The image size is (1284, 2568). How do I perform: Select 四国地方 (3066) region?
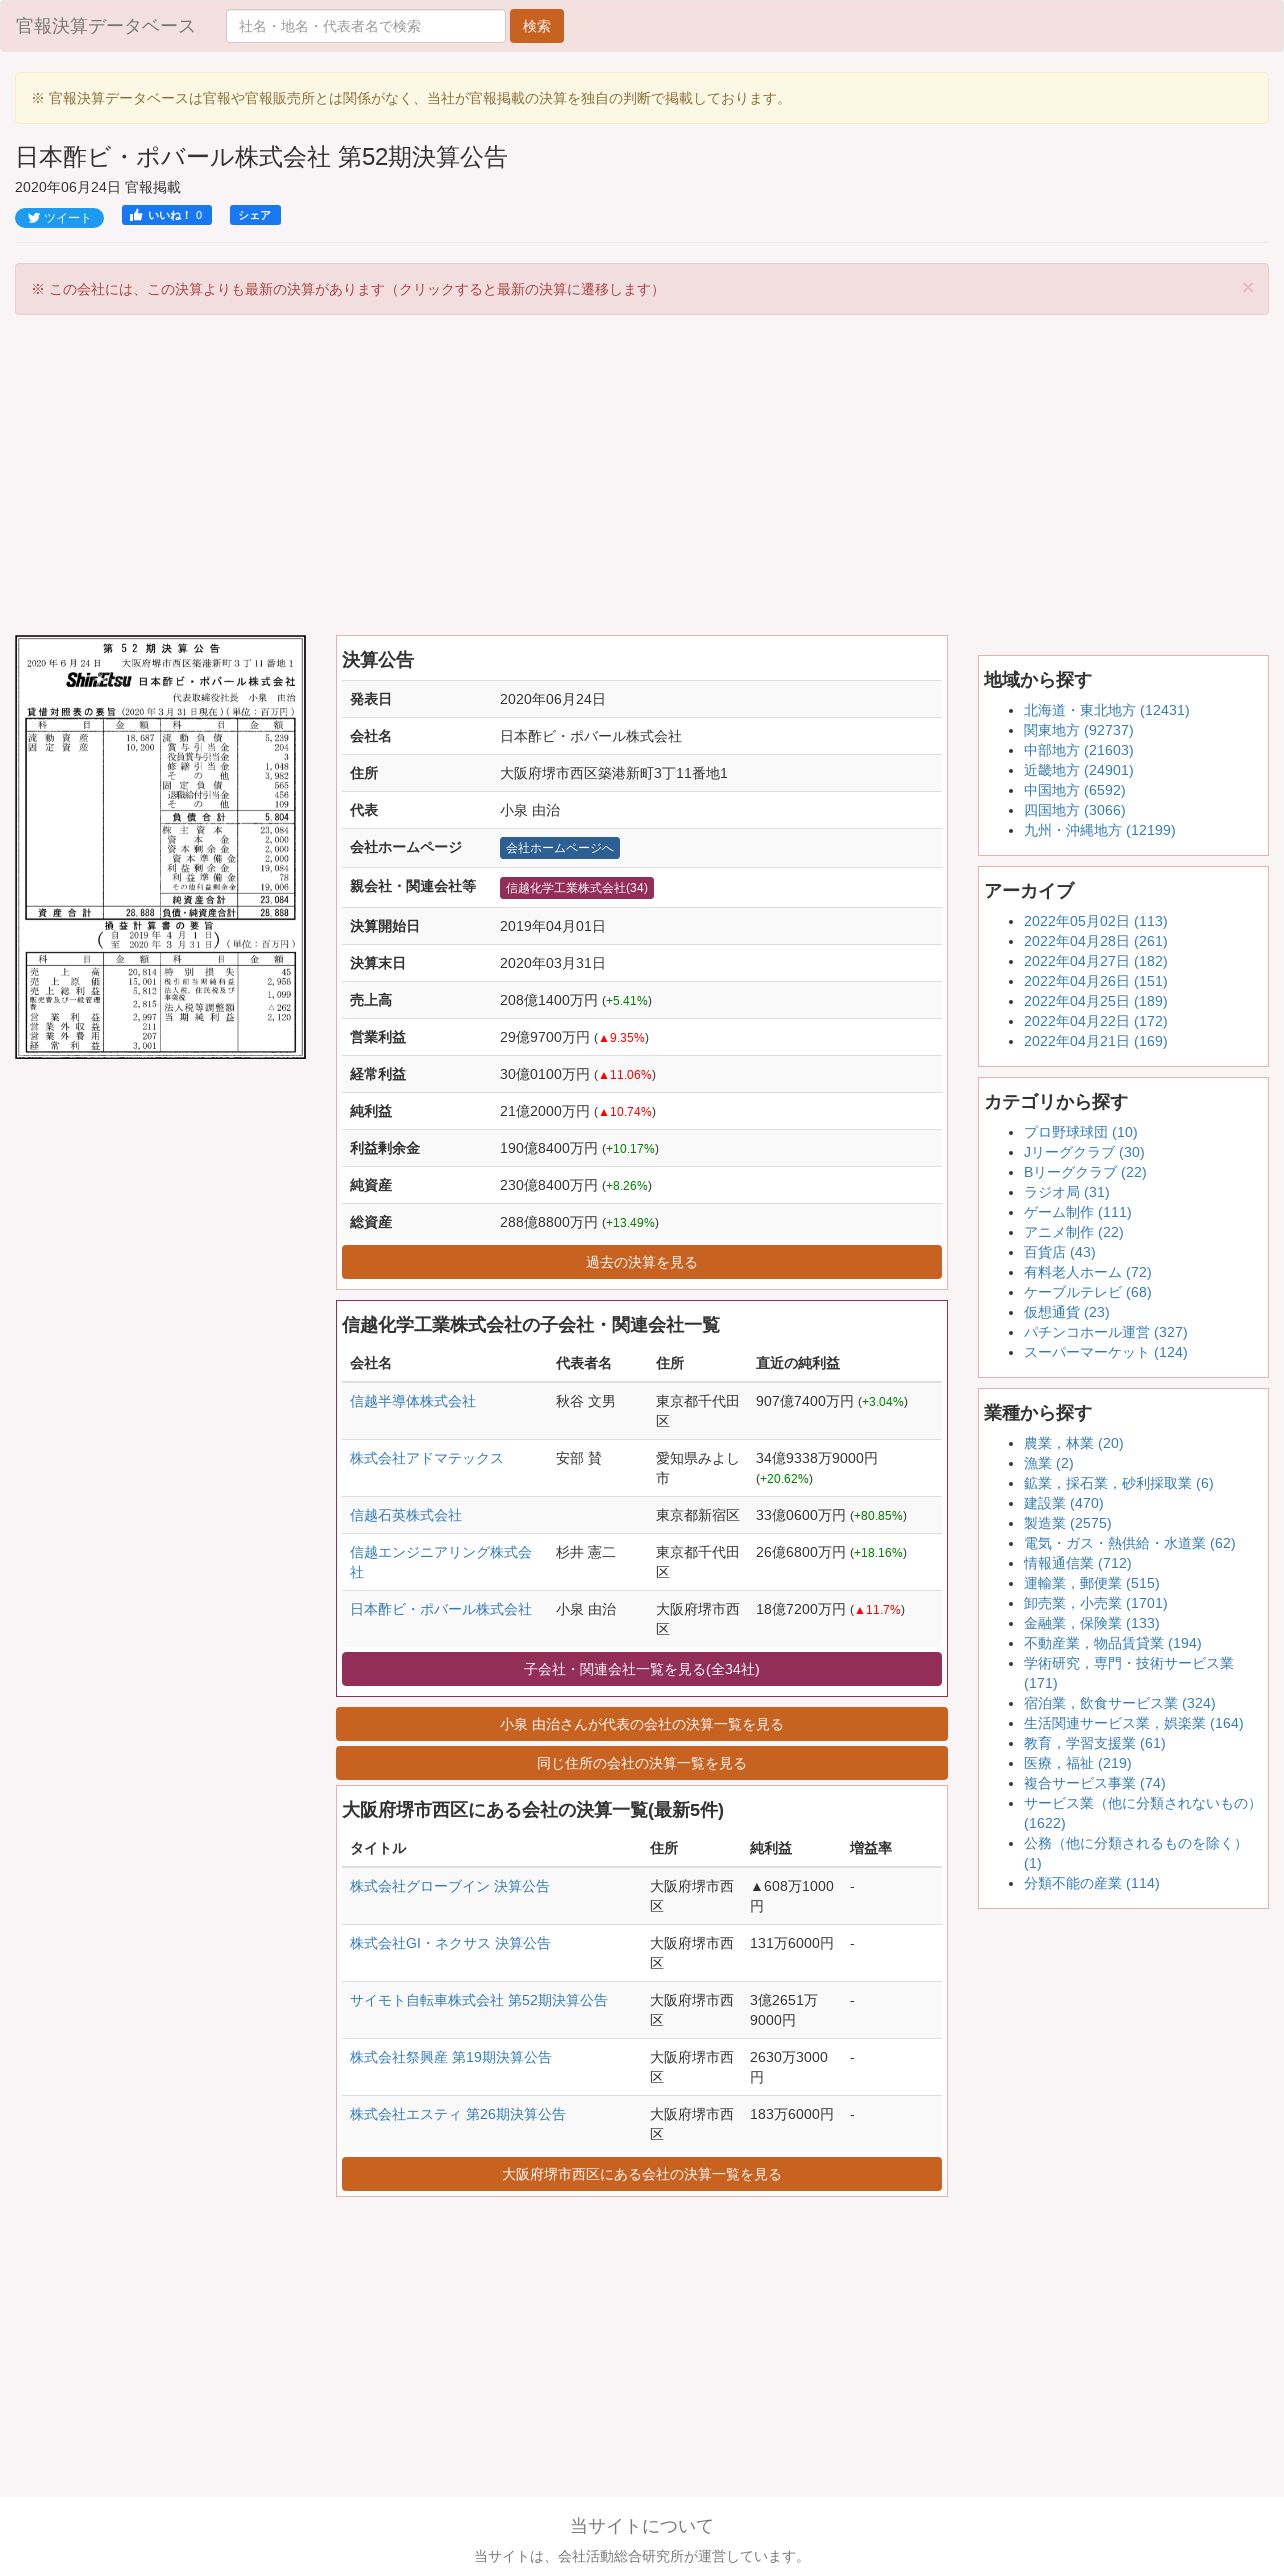point(1074,810)
